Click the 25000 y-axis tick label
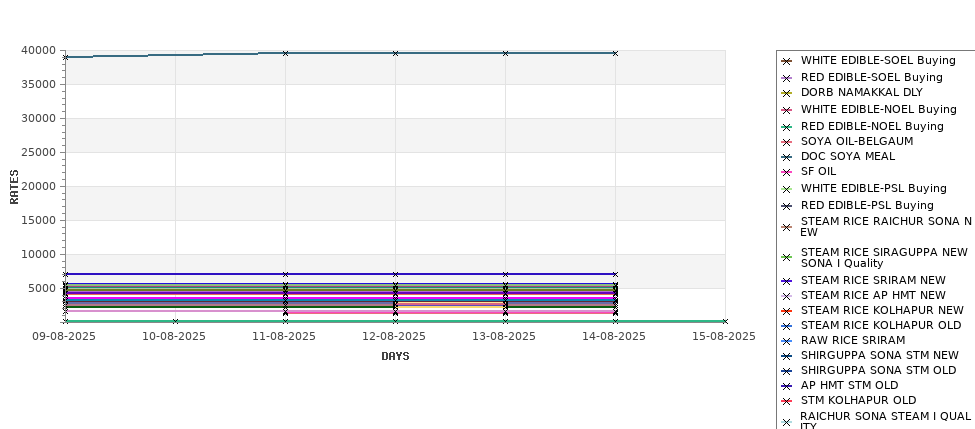The height and width of the screenshot is (429, 975). click(x=39, y=152)
